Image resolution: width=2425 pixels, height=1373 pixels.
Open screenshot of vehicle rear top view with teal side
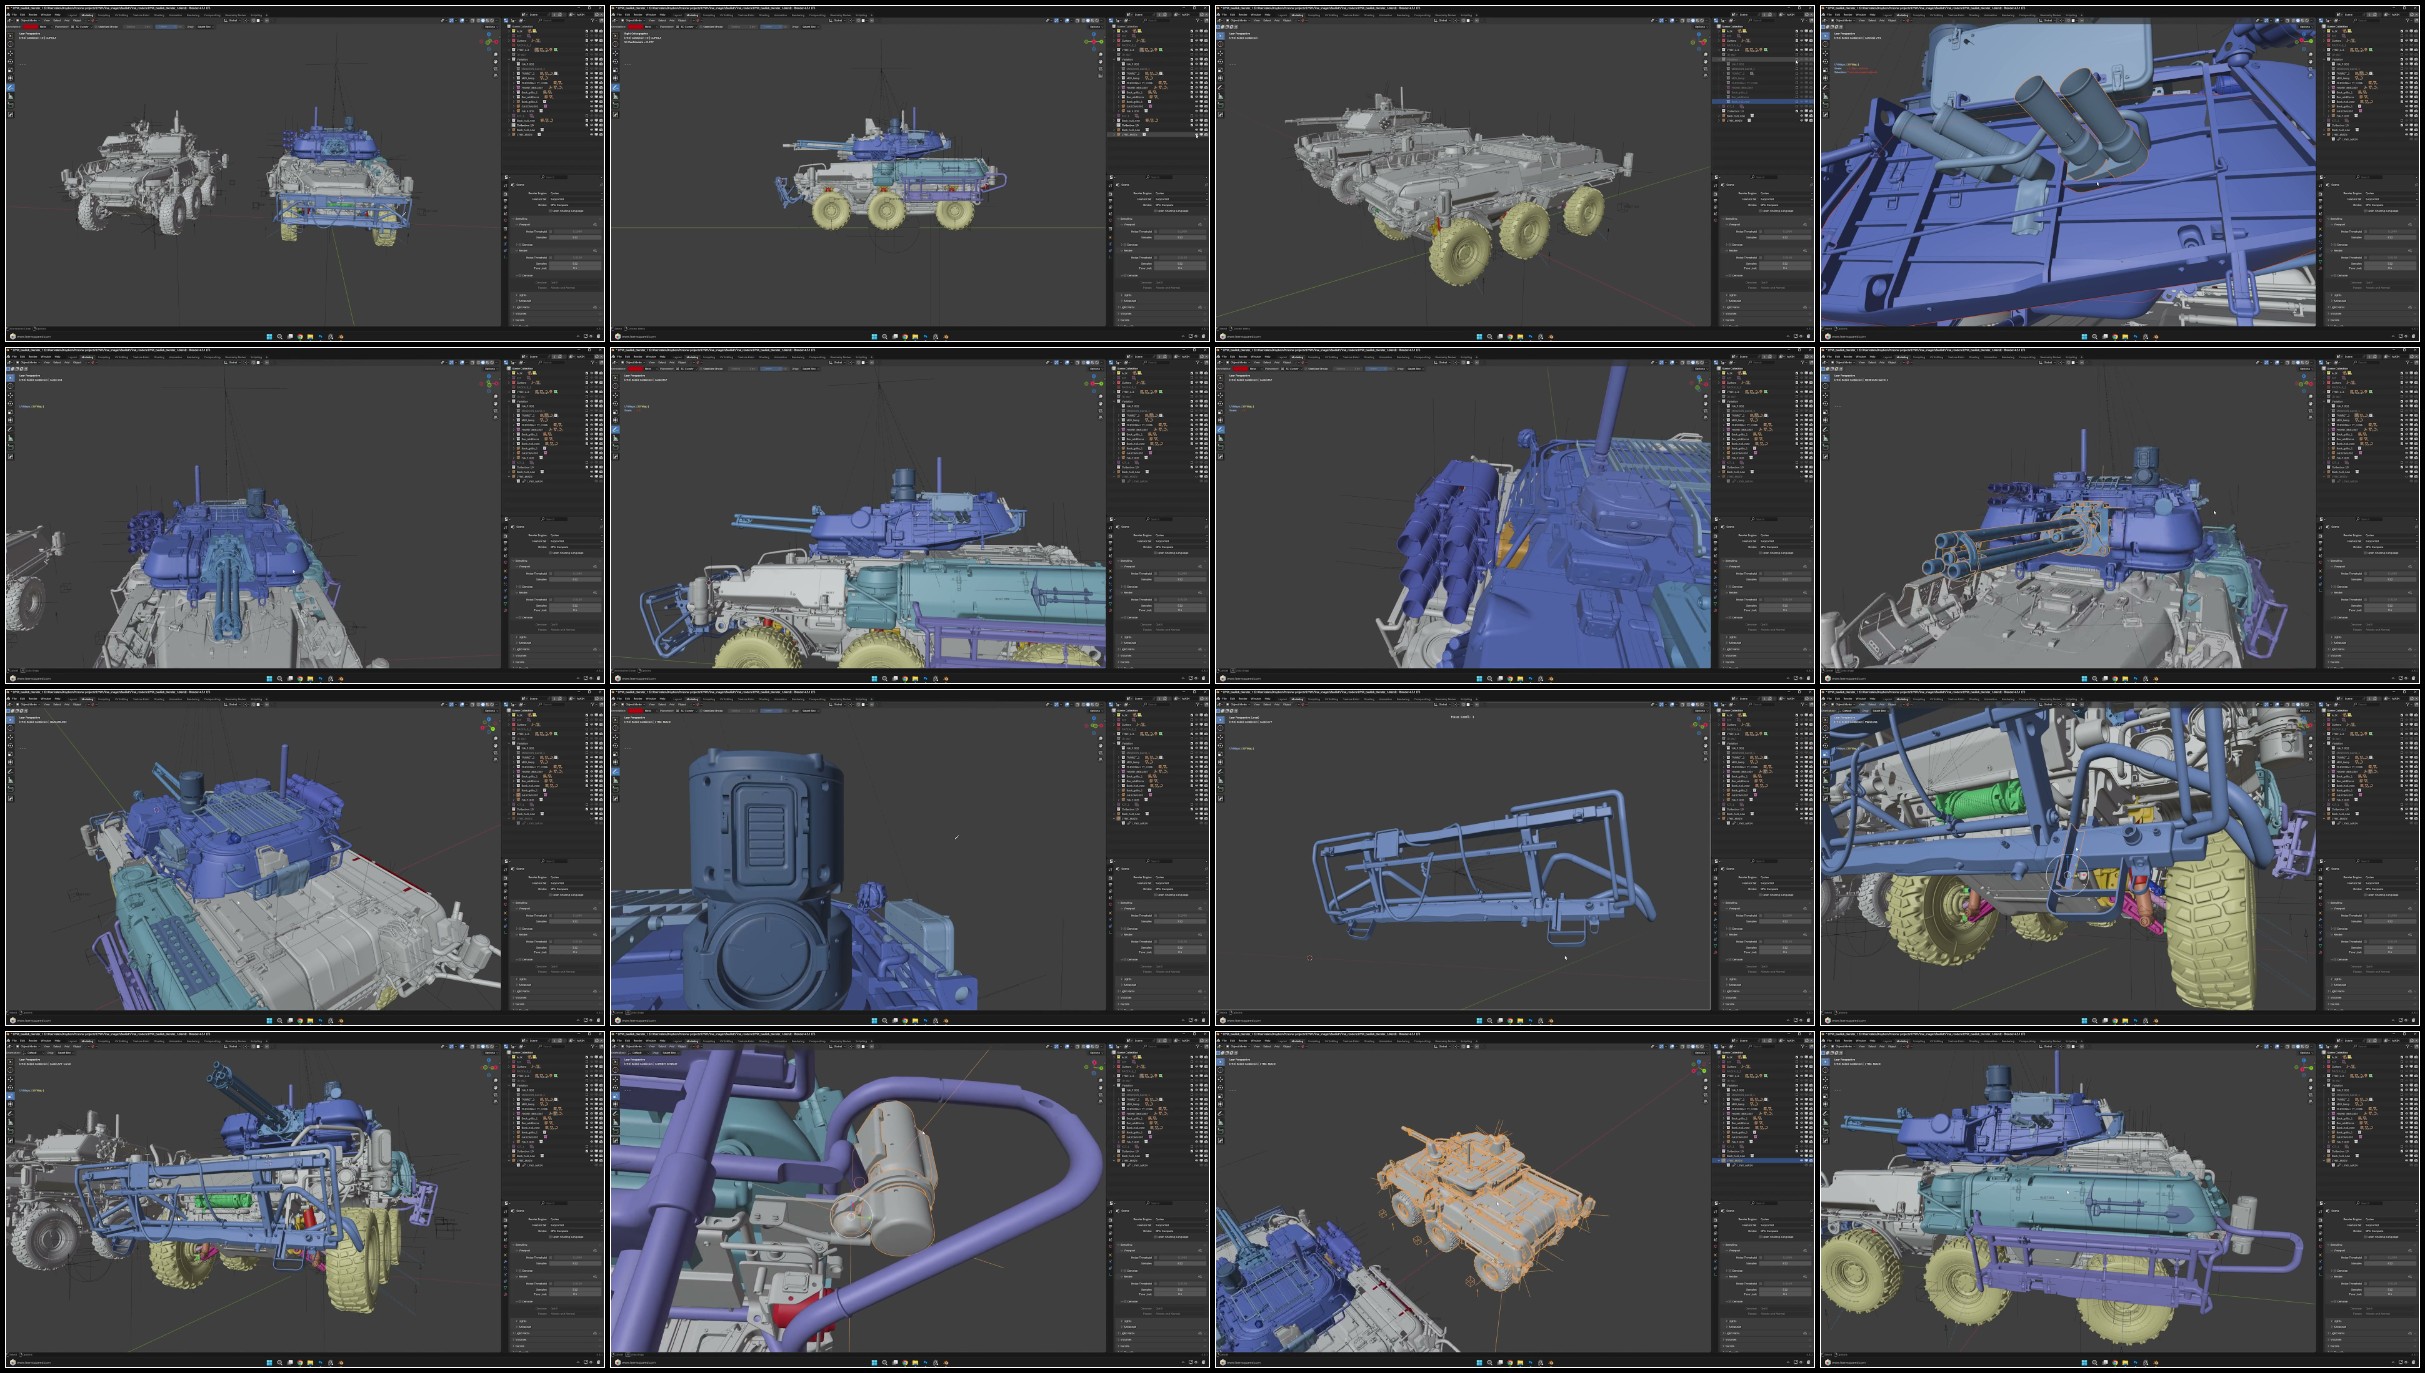(305, 858)
